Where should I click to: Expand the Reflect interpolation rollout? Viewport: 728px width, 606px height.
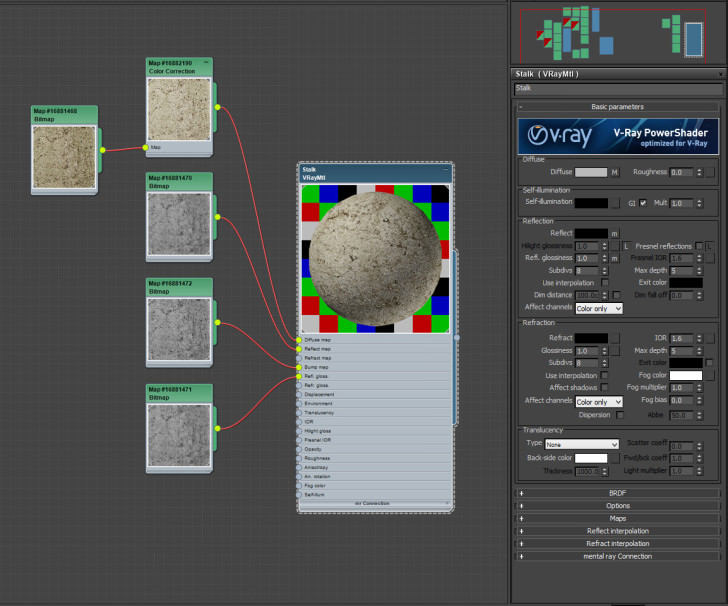point(618,531)
